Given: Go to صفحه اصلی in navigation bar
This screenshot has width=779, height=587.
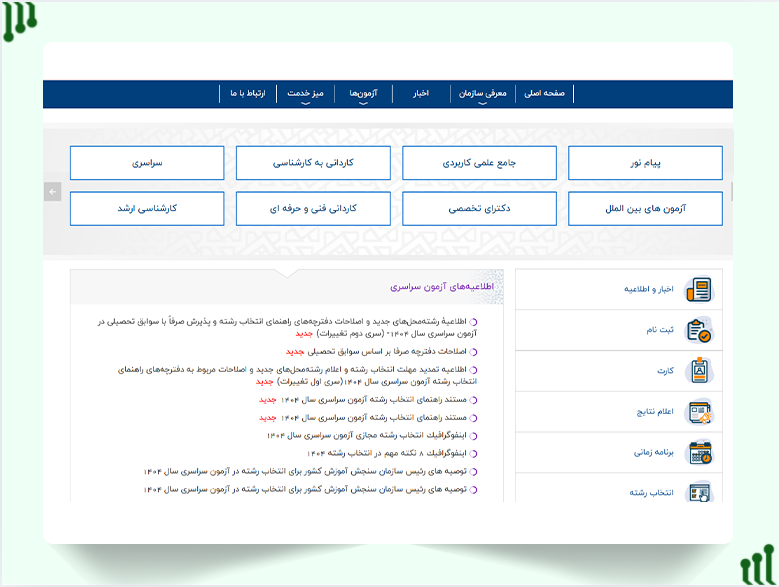Looking at the screenshot, I should (x=545, y=94).
